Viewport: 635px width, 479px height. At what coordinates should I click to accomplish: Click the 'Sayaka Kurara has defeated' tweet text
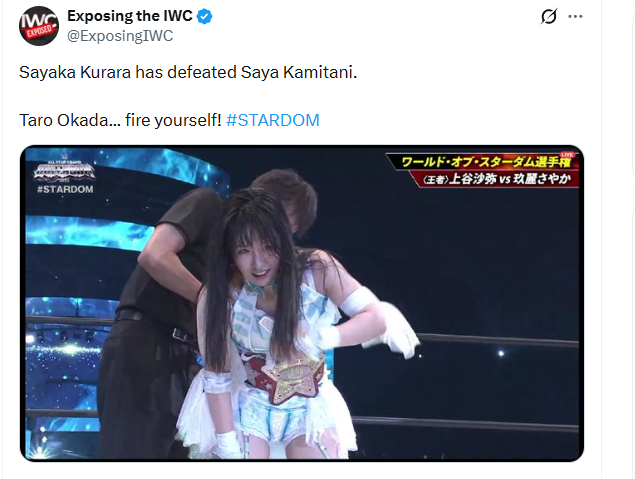pyautogui.click(x=128, y=72)
